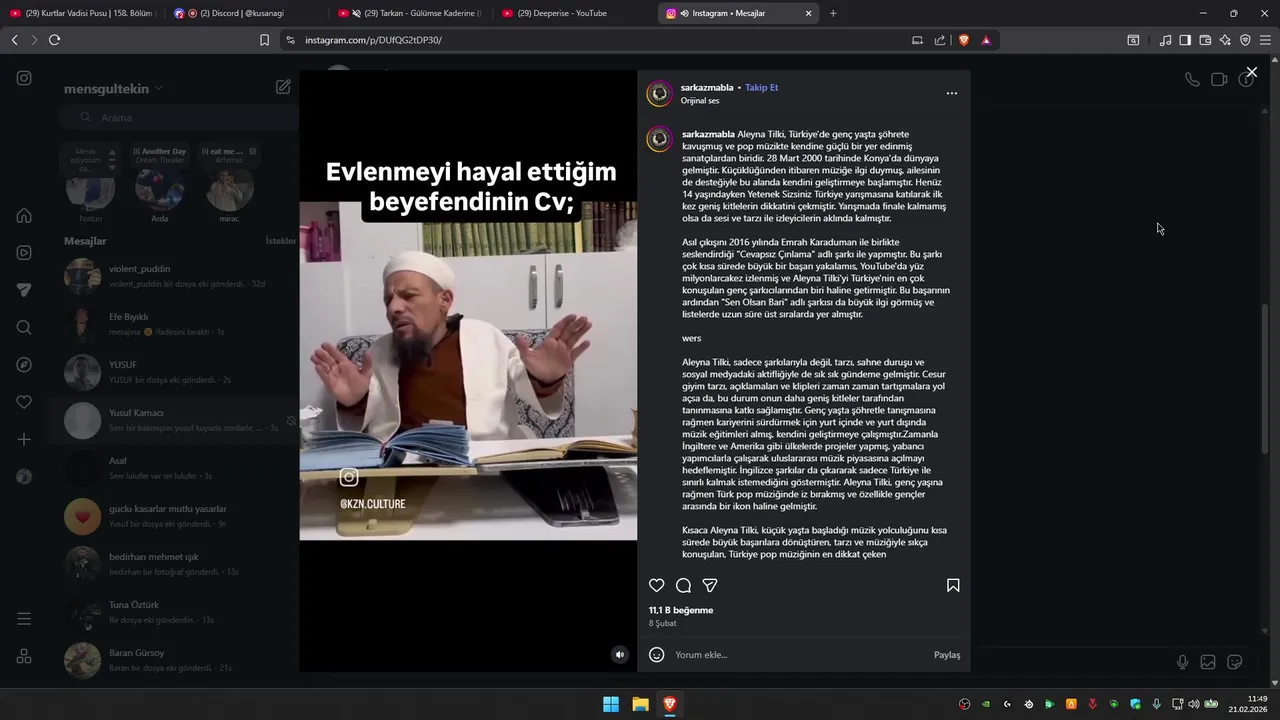Viewport: 1280px width, 720px height.
Task: Toggle the Brave sidebar panel
Action: (1185, 40)
